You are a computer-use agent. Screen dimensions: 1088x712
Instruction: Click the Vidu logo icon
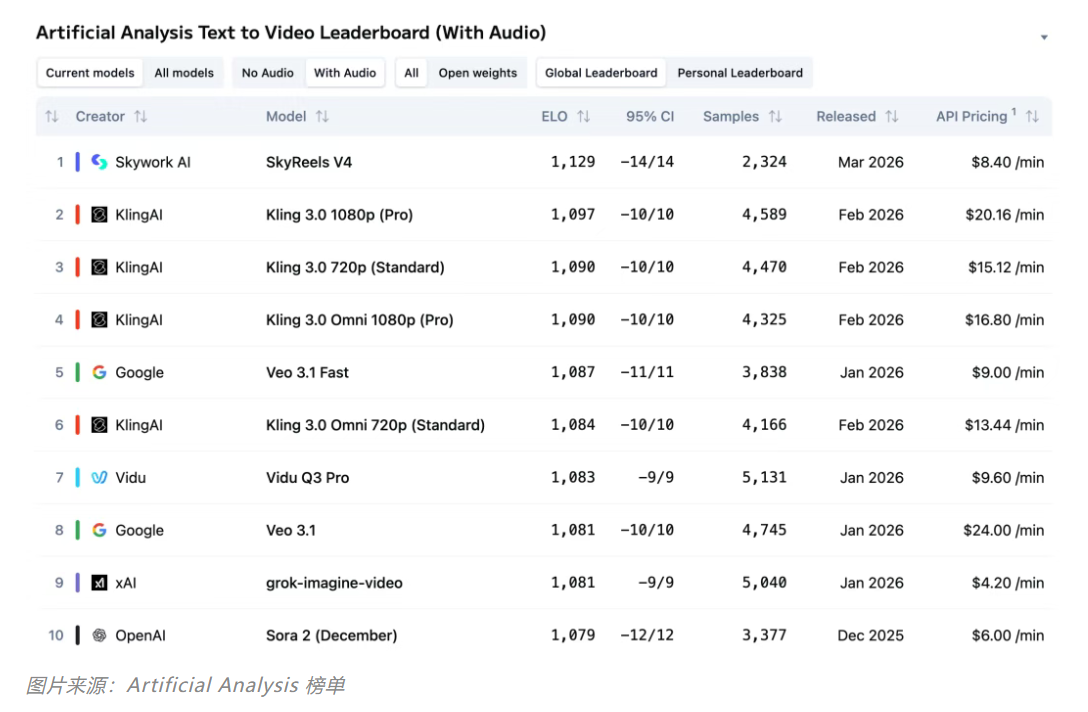pos(99,478)
